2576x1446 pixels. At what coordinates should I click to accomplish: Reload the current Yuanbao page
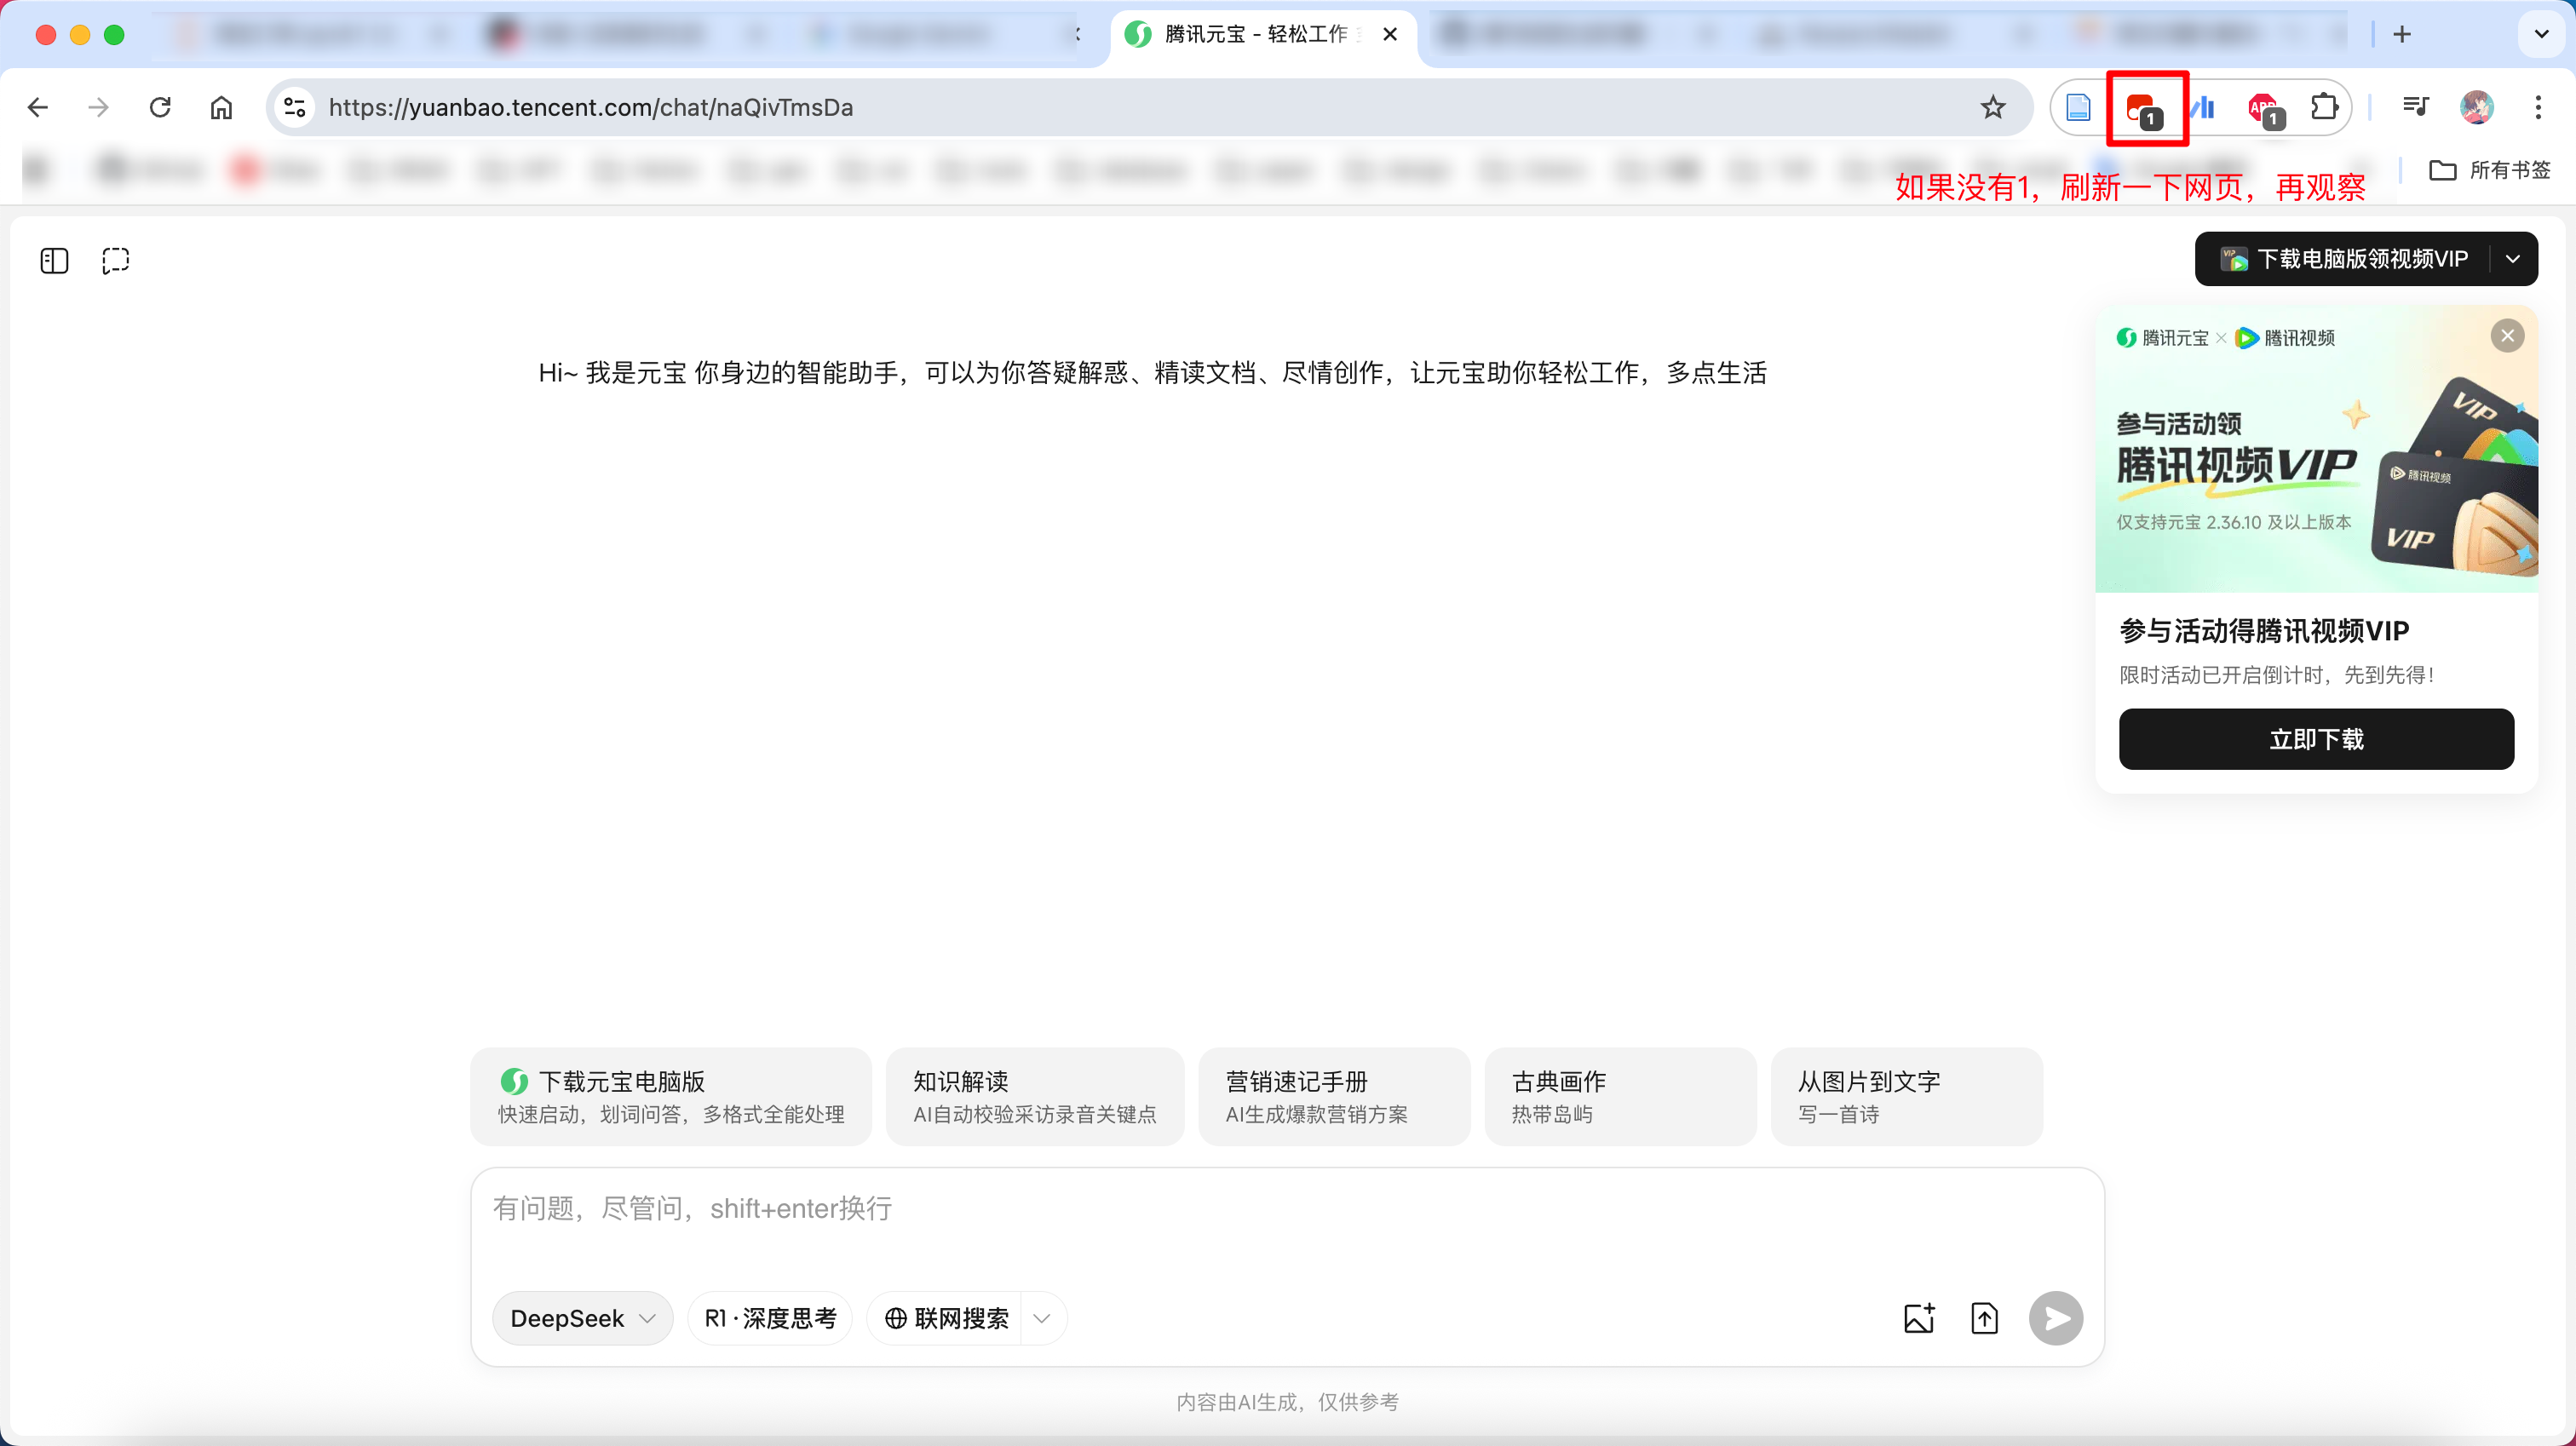coord(160,107)
